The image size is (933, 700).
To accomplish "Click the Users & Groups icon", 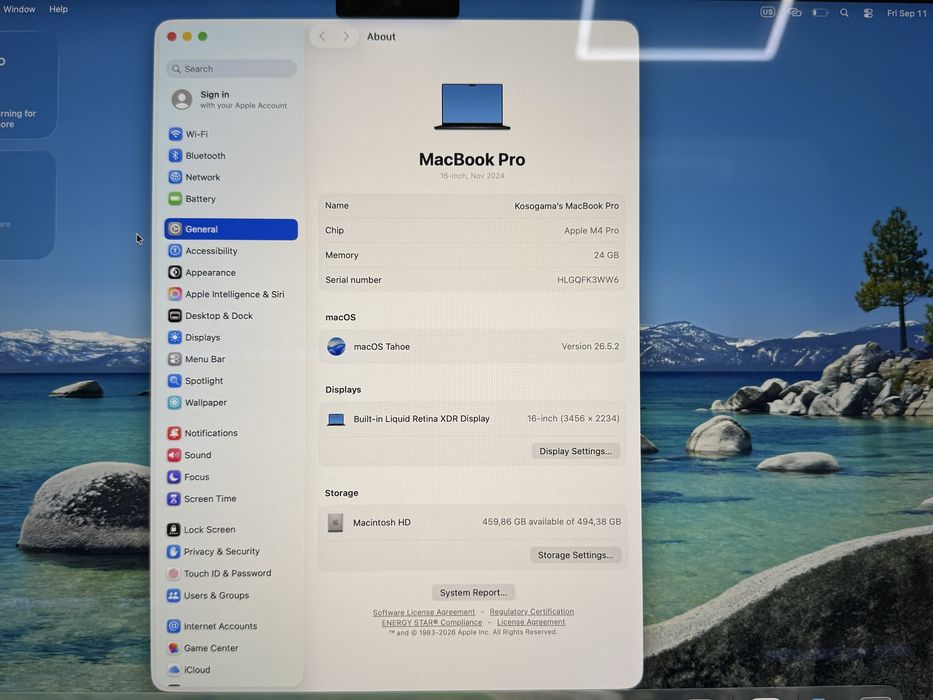I will point(173,595).
